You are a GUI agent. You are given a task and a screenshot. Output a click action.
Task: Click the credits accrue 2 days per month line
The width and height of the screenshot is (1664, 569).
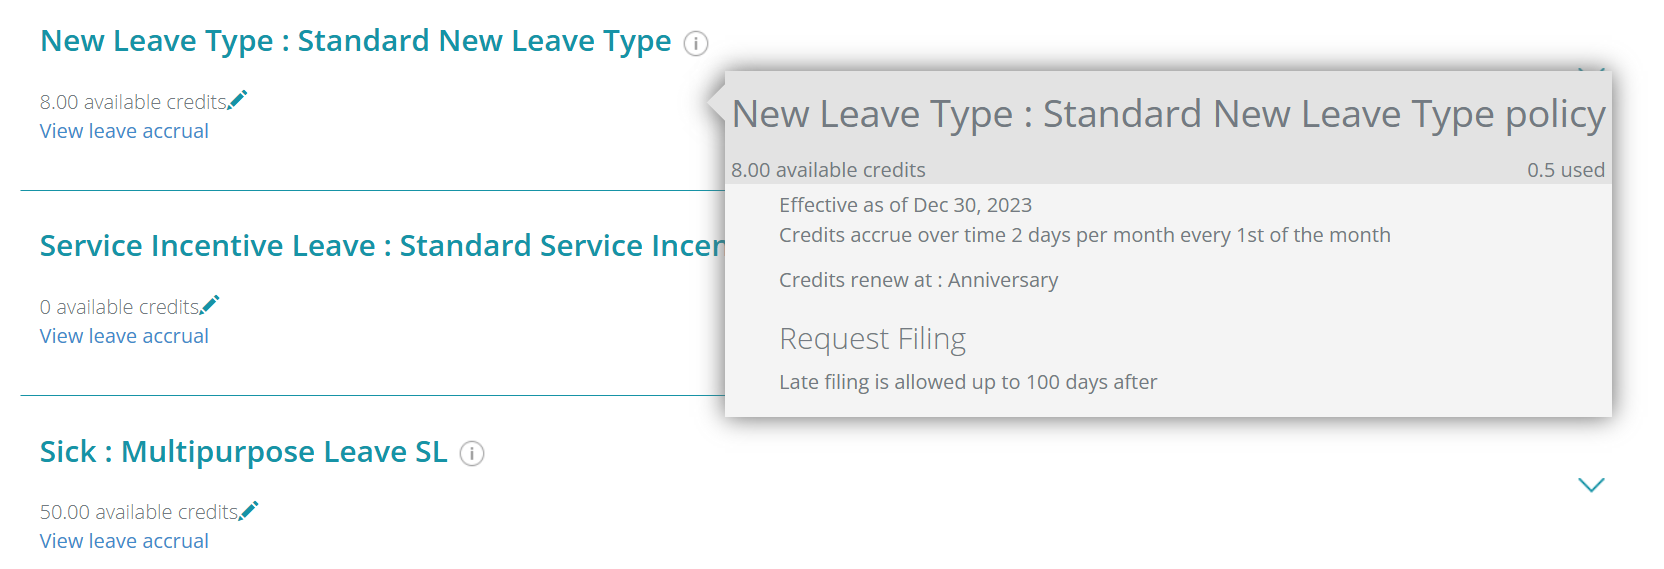pyautogui.click(x=1085, y=235)
